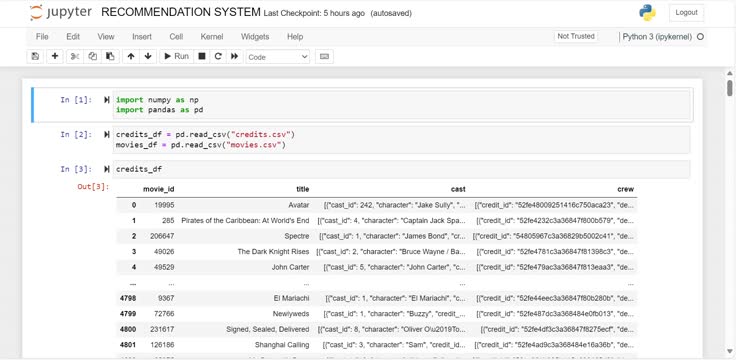The width and height of the screenshot is (736, 360).
Task: Toggle the Not Trusted notebook indicator
Action: point(576,36)
